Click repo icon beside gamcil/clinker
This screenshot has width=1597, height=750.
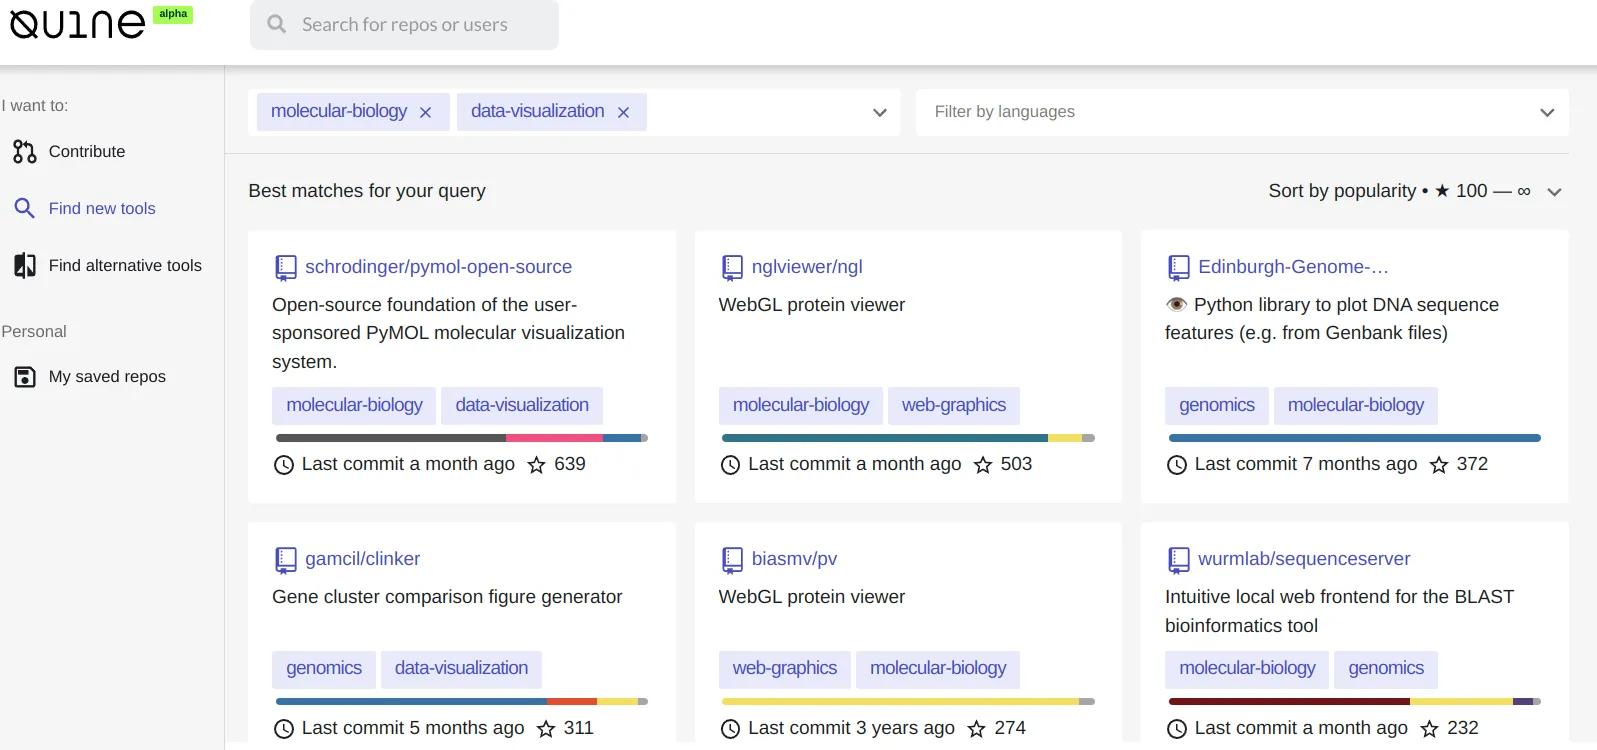point(286,559)
